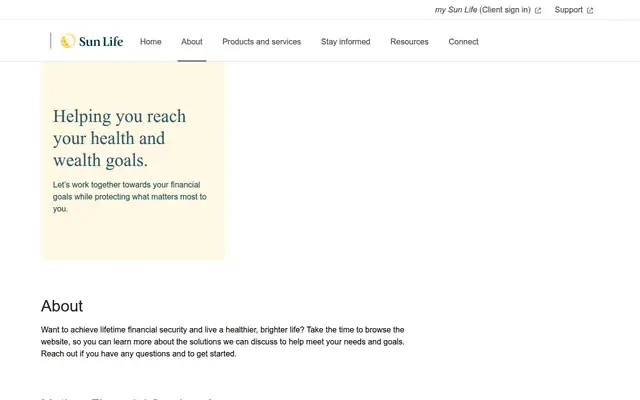Open my Sun Life (Client sign in) link
This screenshot has width=640, height=400.
coord(488,10)
